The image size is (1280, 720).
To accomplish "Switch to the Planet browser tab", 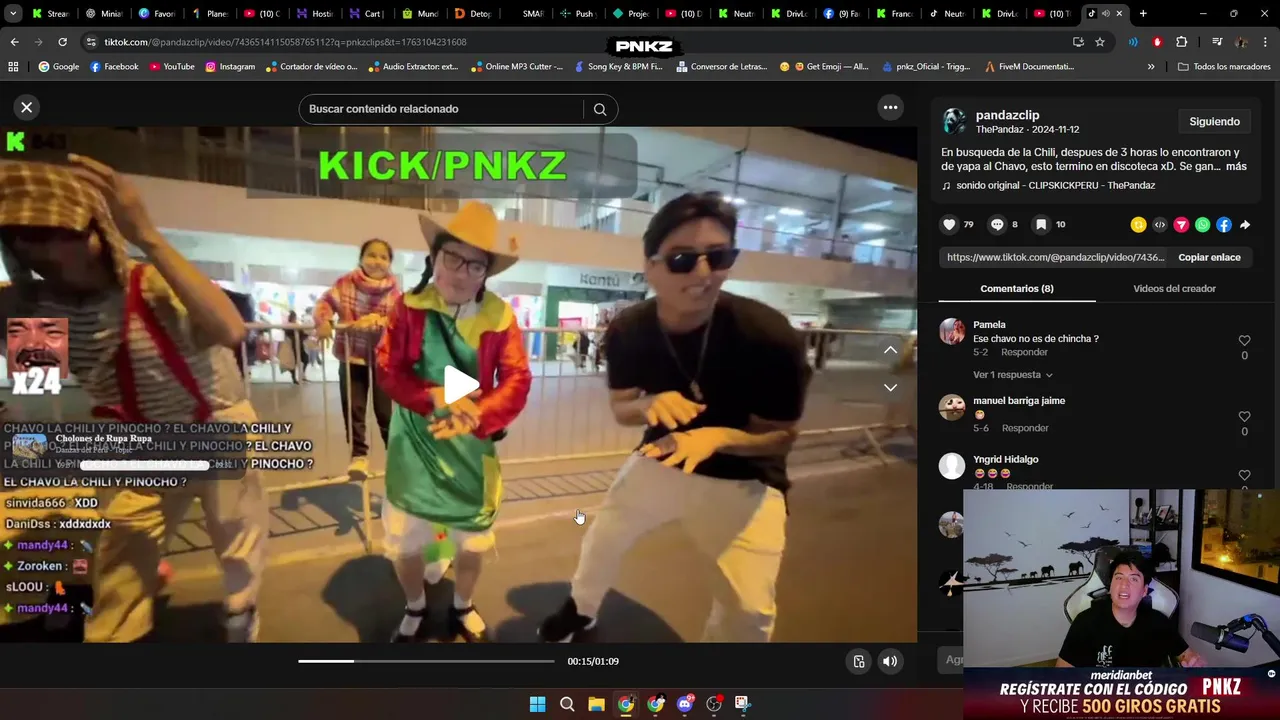I will [x=209, y=14].
